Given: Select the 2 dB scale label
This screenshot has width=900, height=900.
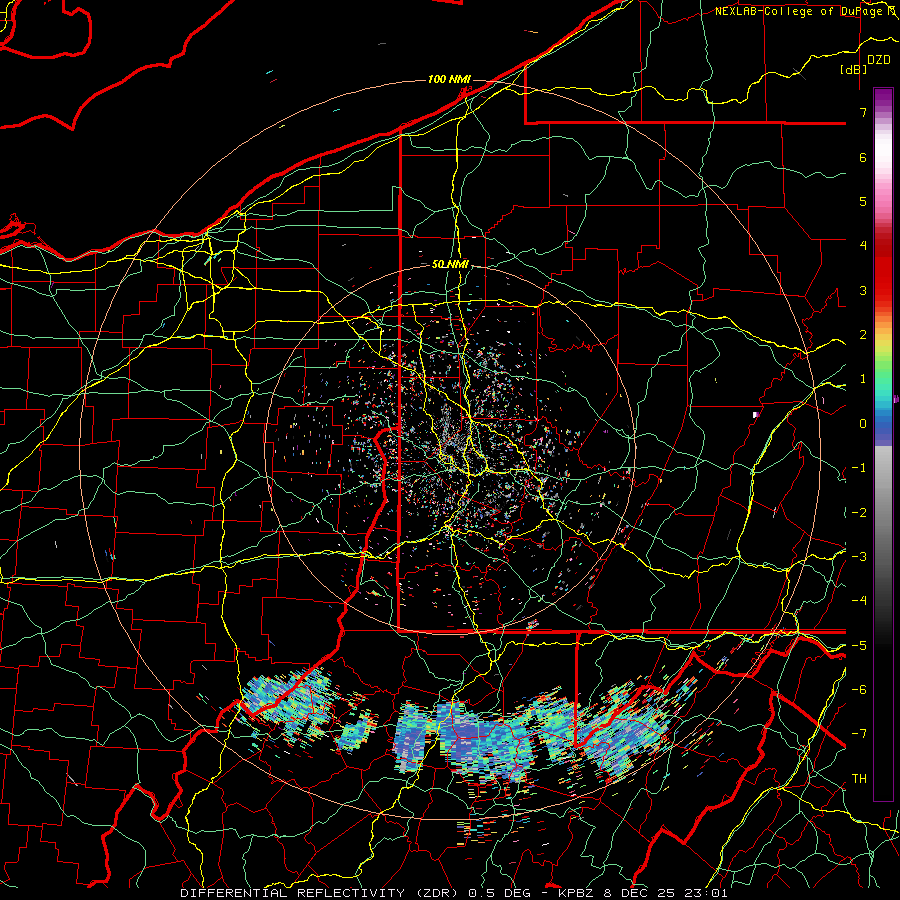Looking at the screenshot, I should (863, 335).
